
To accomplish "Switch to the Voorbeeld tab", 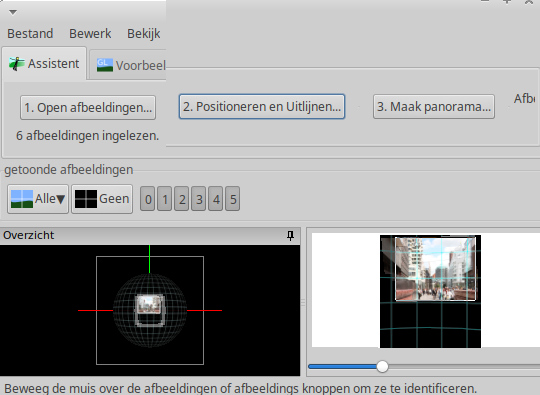I will (x=128, y=65).
